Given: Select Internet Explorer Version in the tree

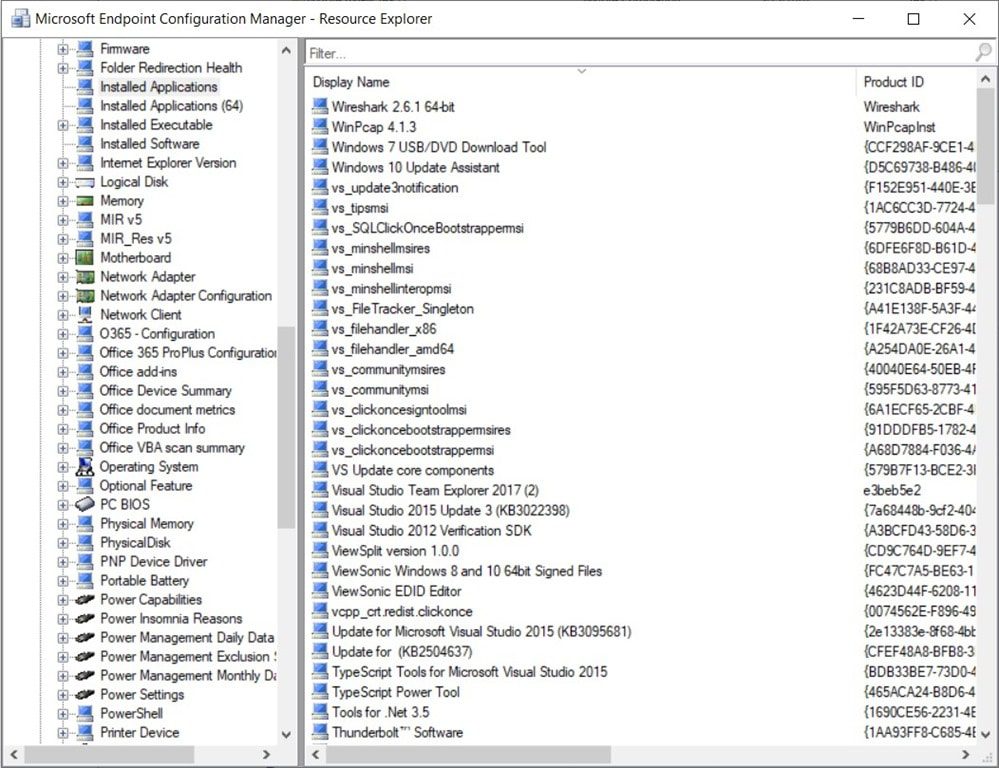Looking at the screenshot, I should (170, 163).
